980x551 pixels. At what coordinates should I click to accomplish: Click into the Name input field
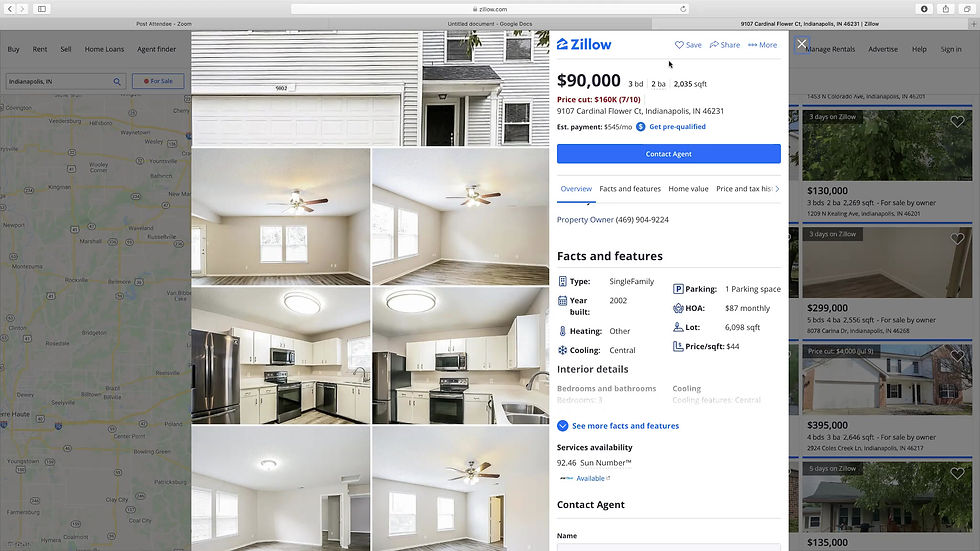pyautogui.click(x=669, y=547)
